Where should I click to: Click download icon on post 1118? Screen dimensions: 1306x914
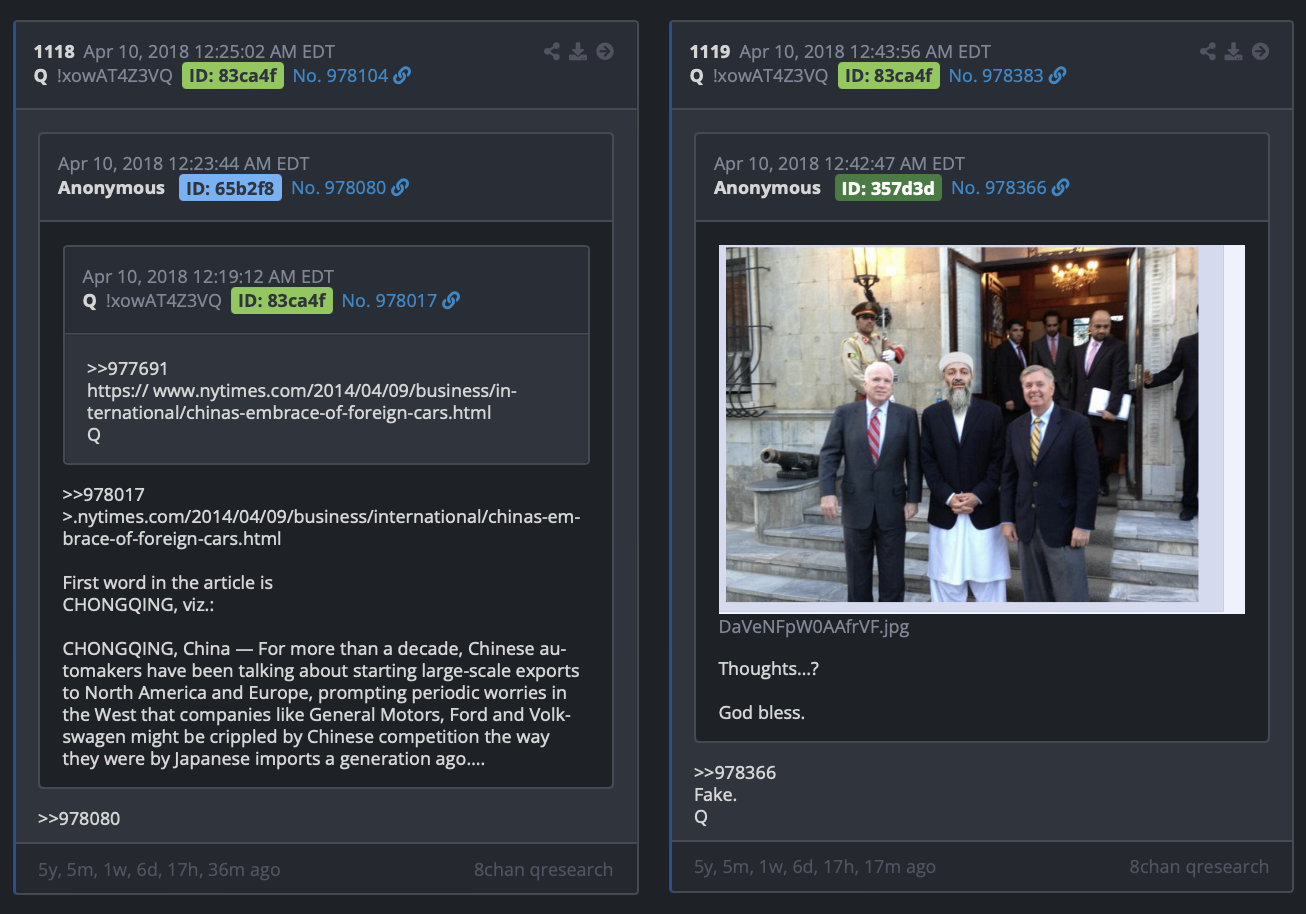pyautogui.click(x=578, y=51)
